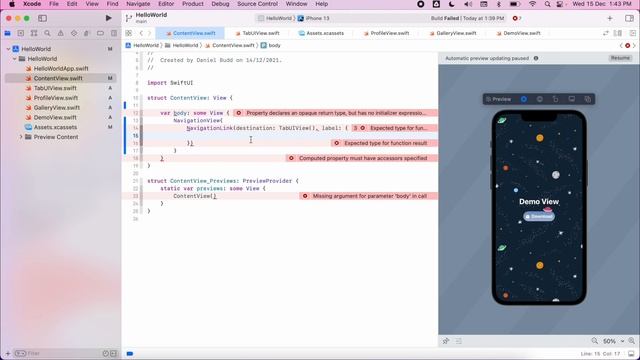The height and width of the screenshot is (360, 640).
Task: Switch to the ProfileView.swift tab
Action: [386, 33]
